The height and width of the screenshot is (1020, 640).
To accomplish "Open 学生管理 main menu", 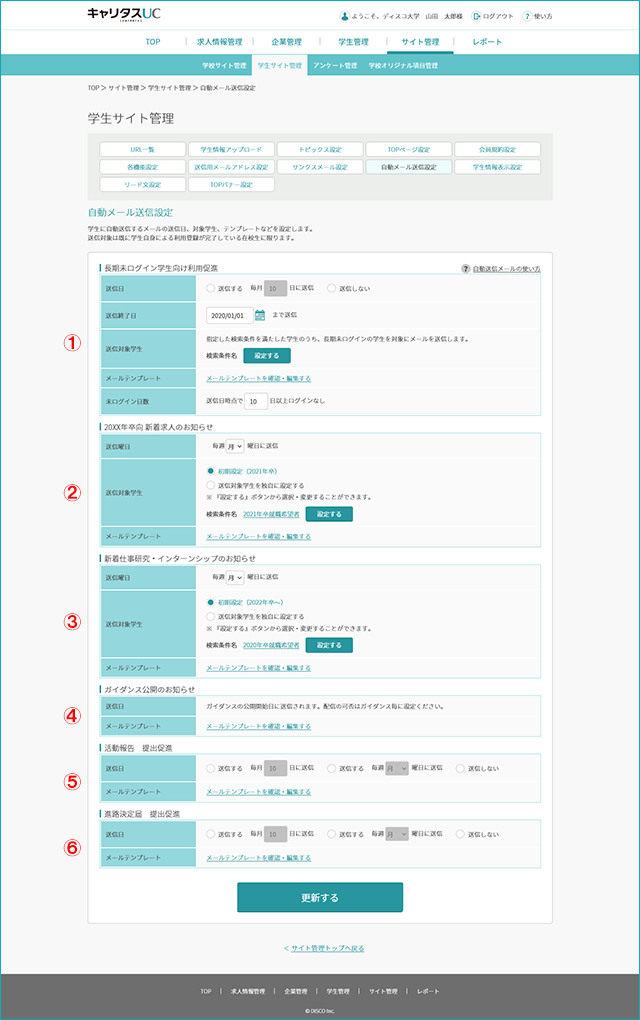I will point(353,42).
